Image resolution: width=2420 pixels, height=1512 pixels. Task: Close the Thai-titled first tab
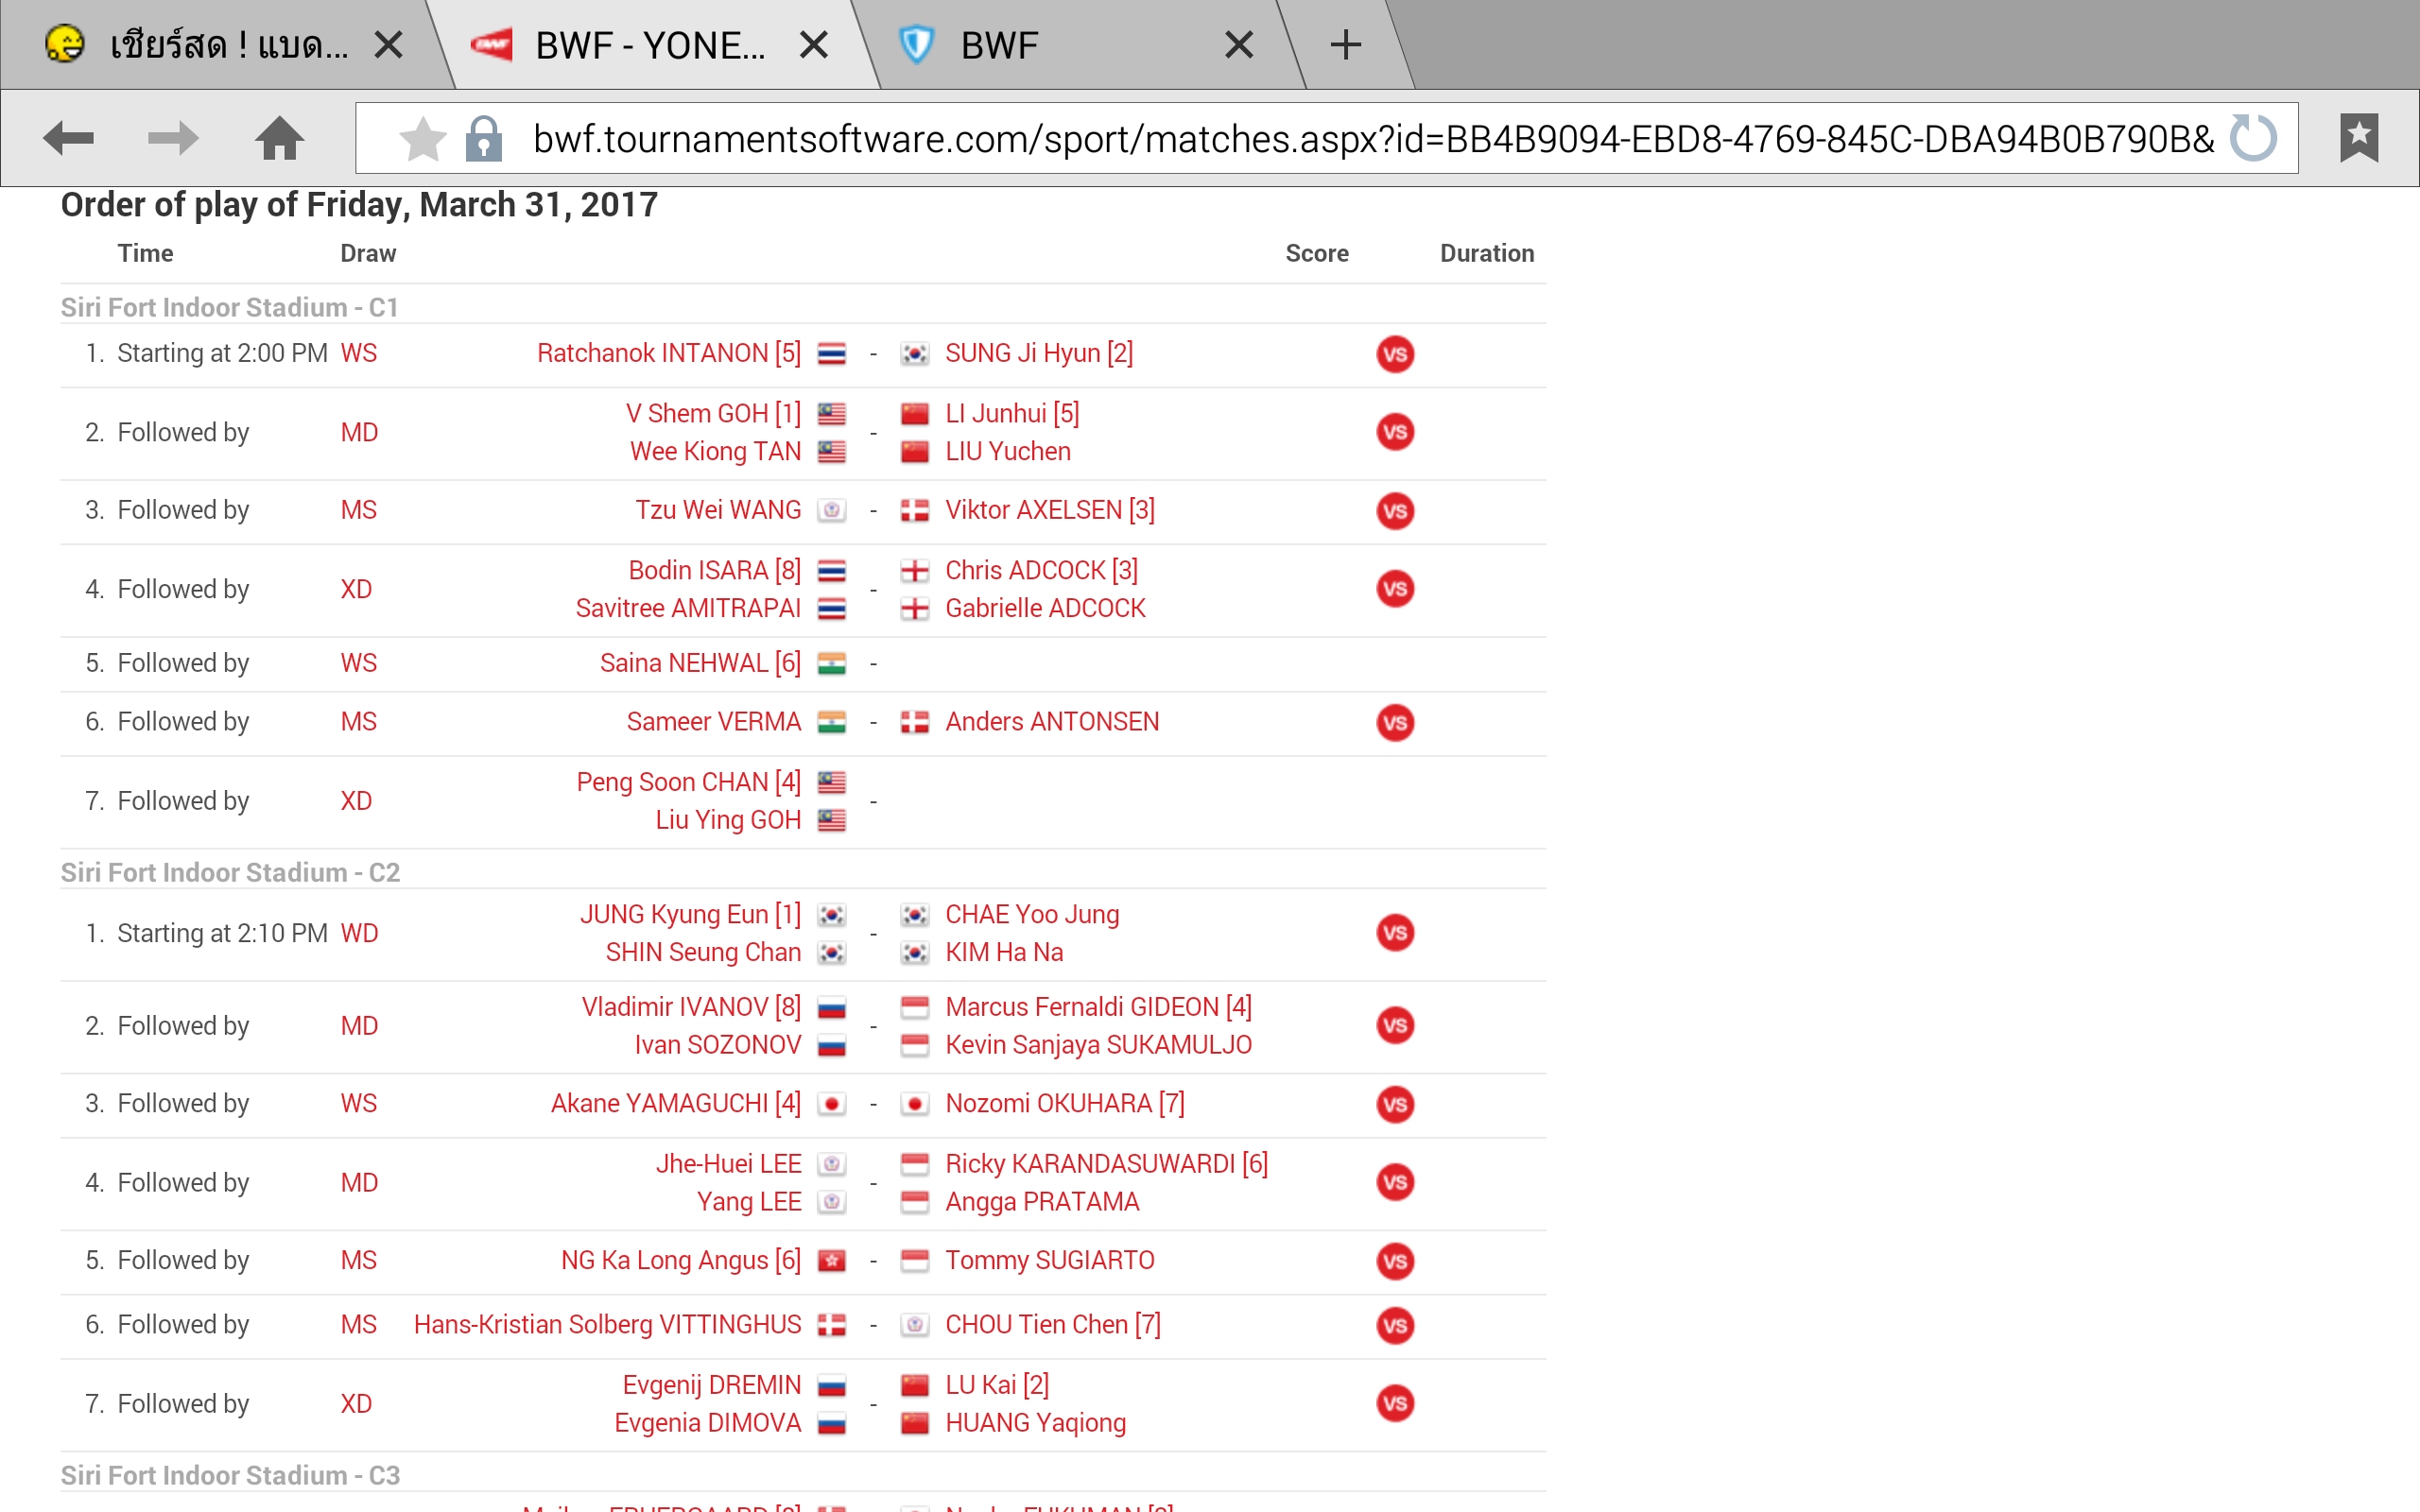coord(388,45)
